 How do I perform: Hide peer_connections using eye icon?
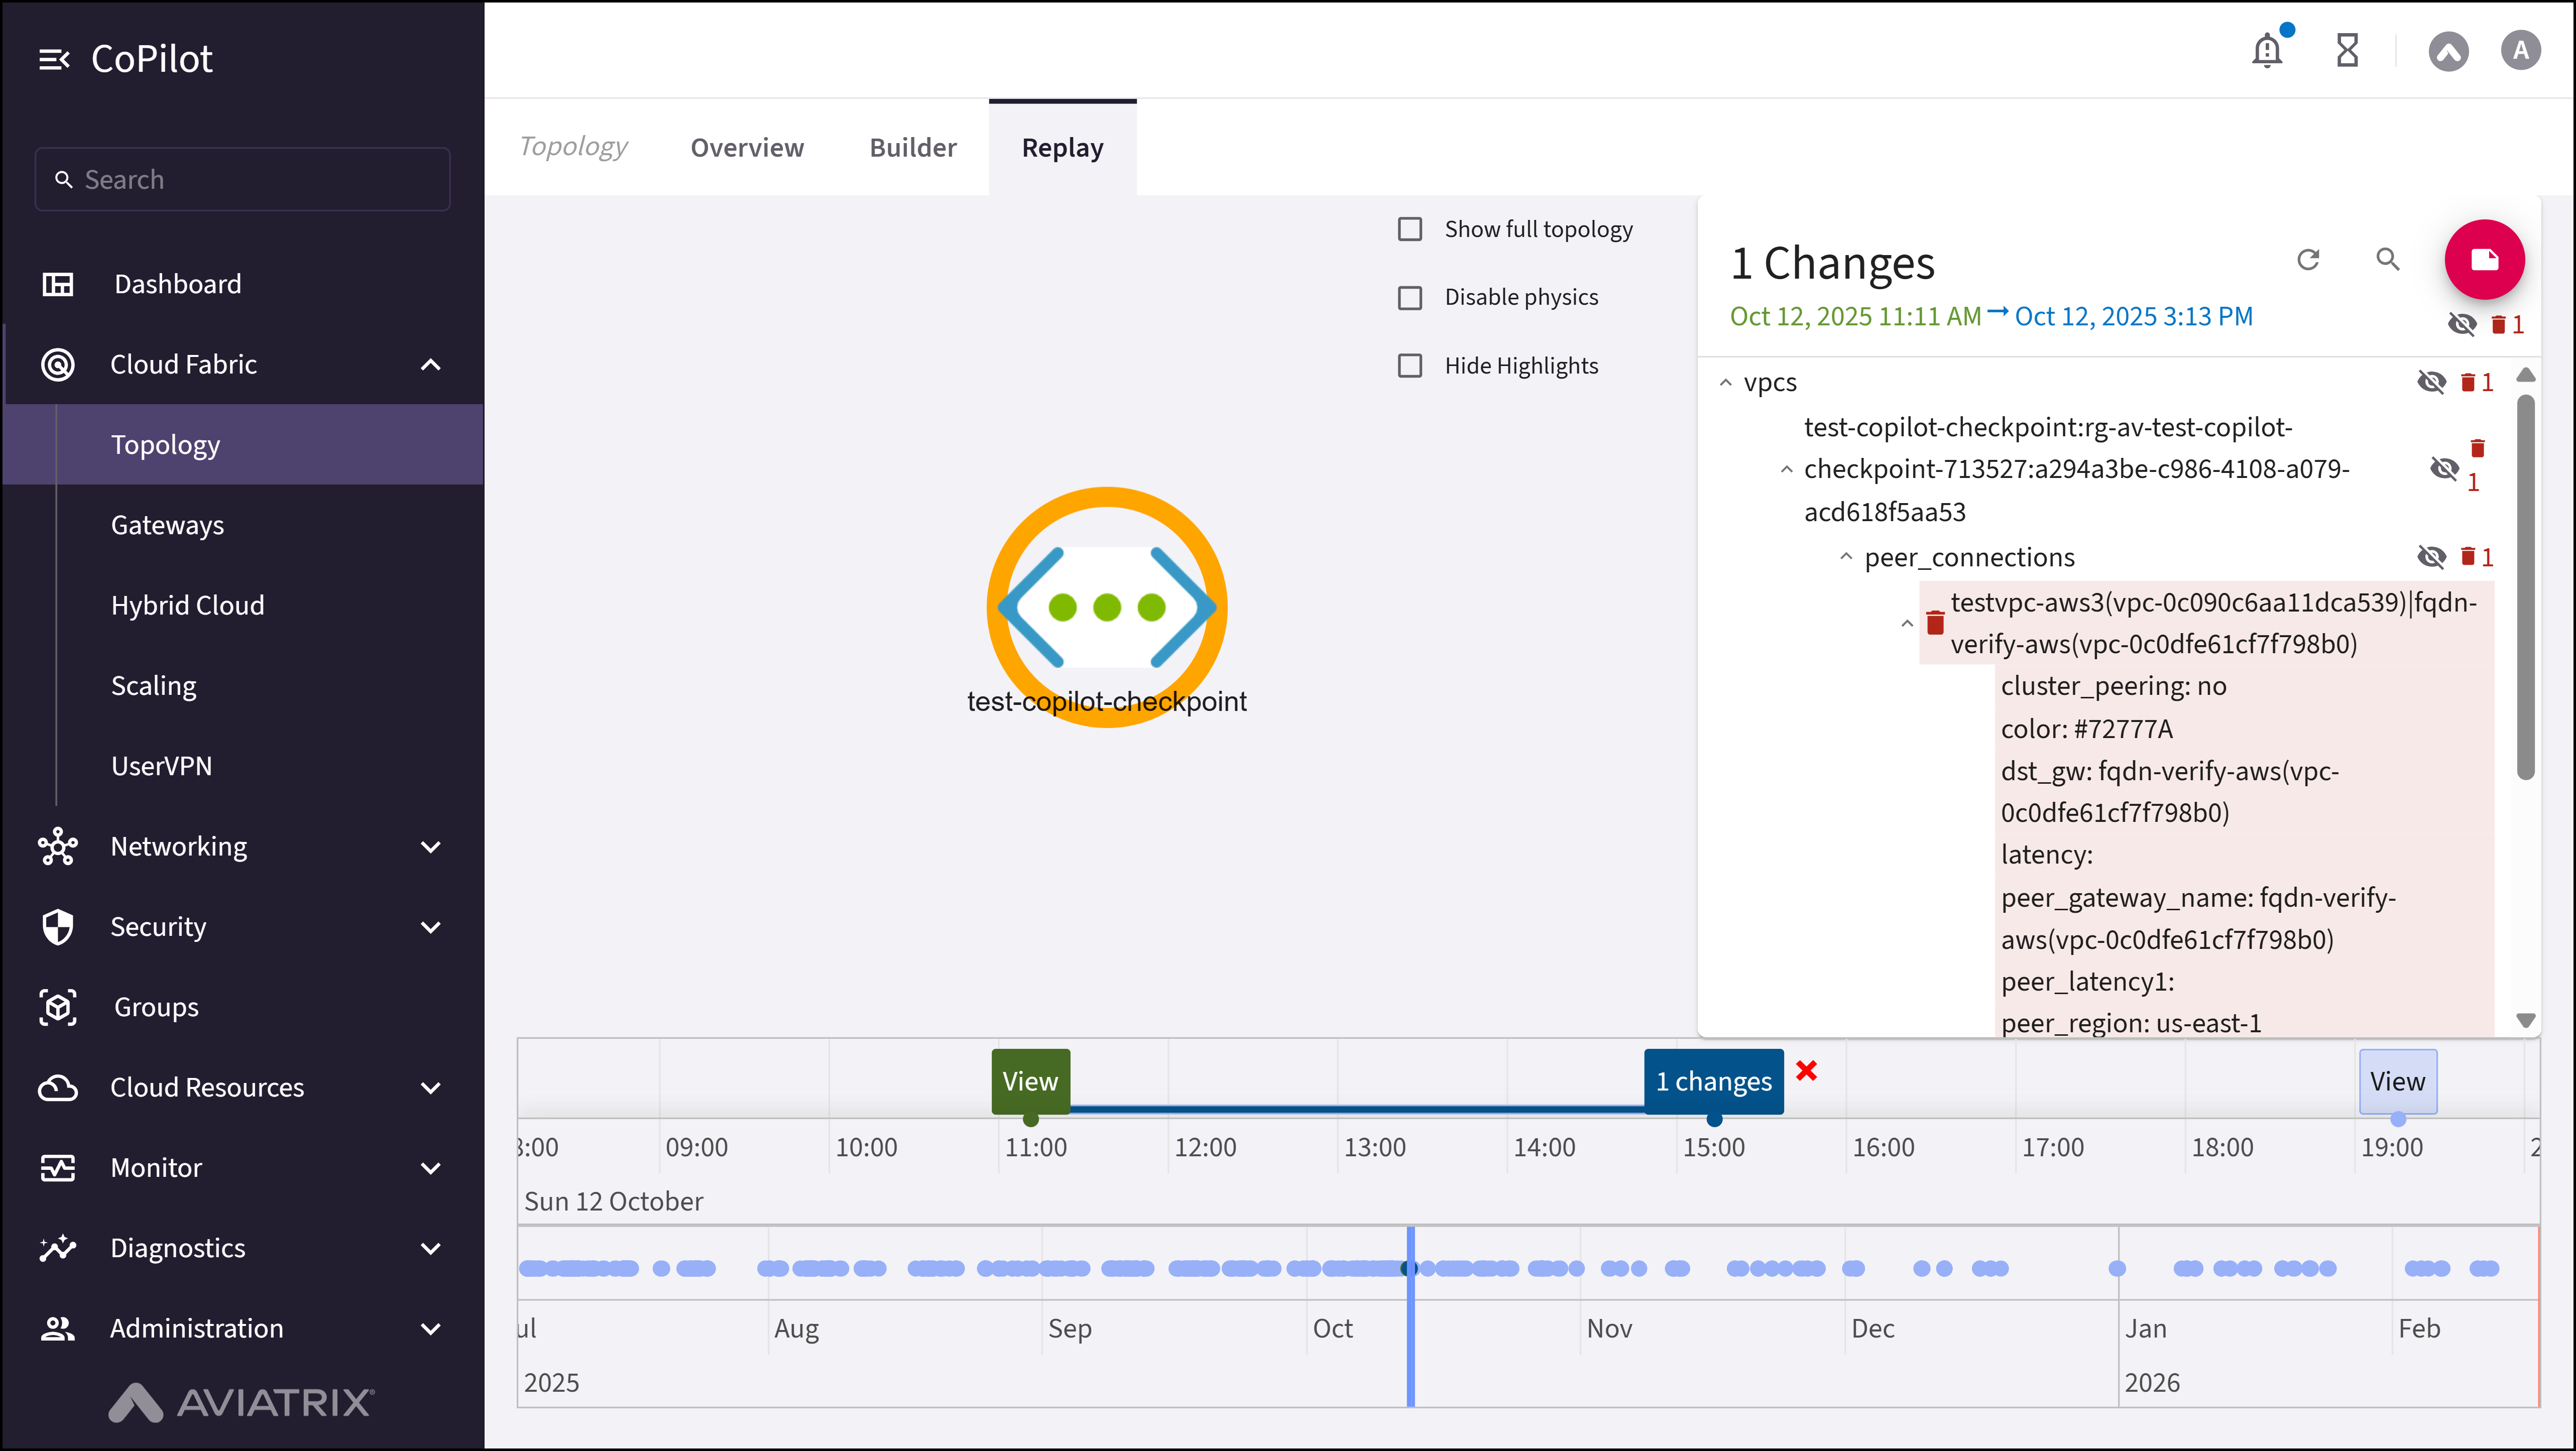[x=2431, y=557]
